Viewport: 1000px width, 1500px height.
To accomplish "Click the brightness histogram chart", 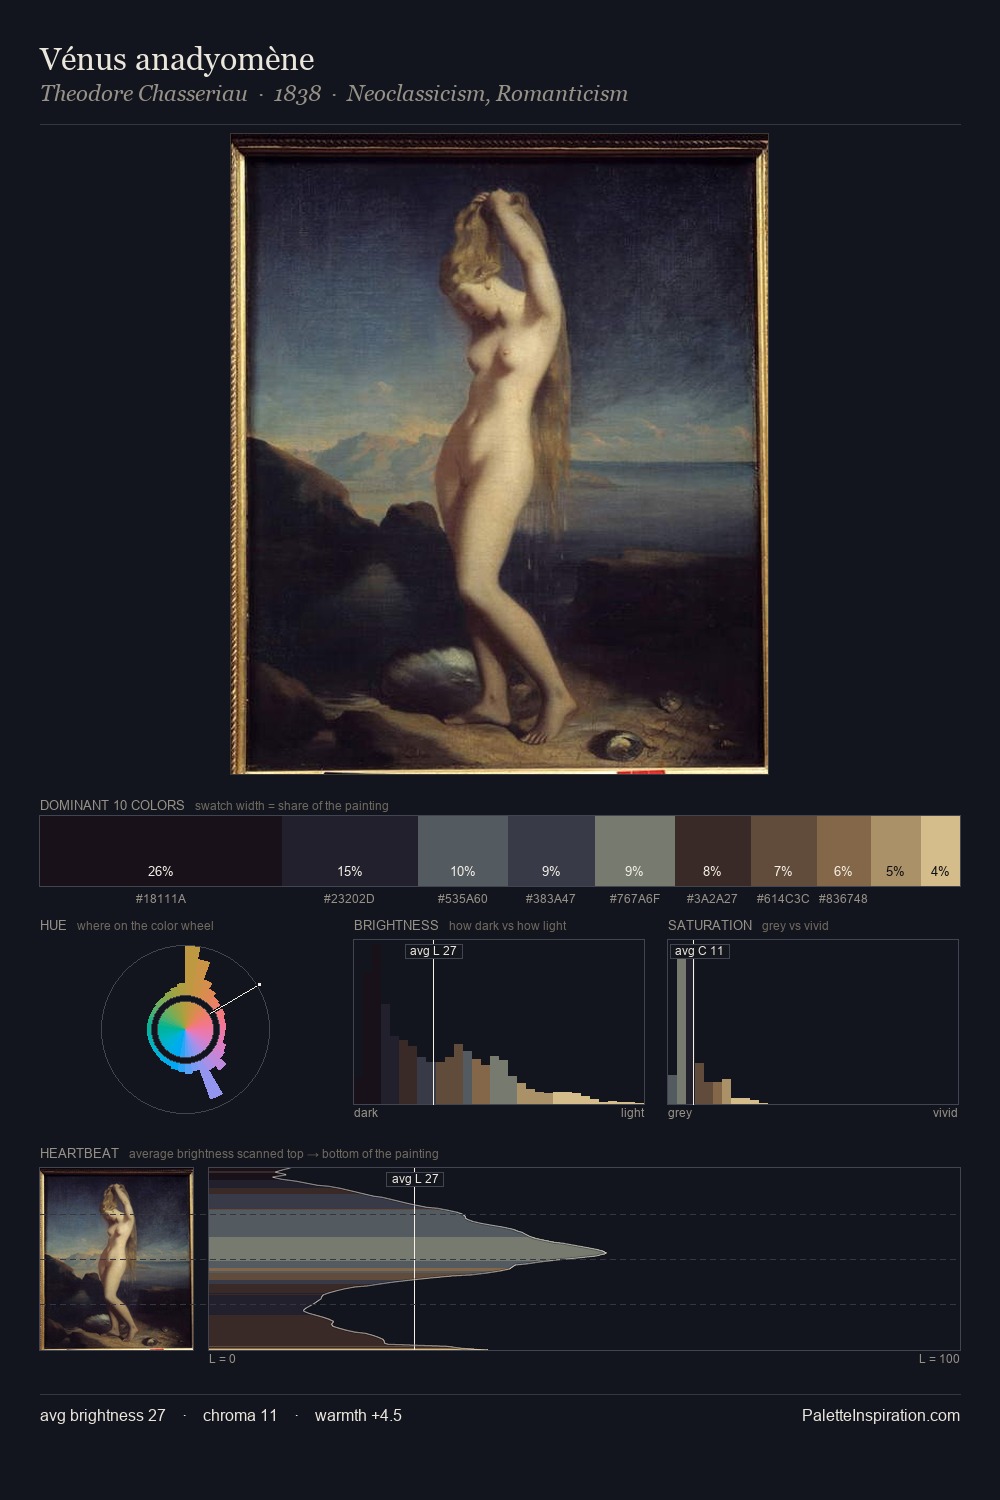I will point(499,1022).
